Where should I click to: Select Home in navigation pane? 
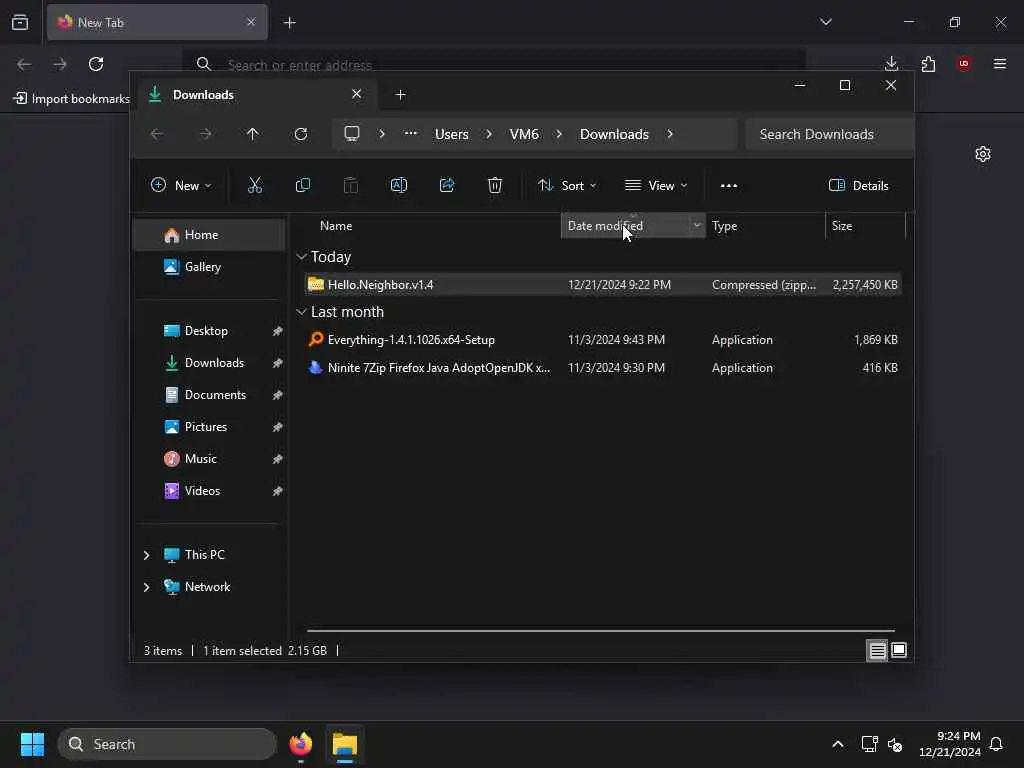(209, 235)
